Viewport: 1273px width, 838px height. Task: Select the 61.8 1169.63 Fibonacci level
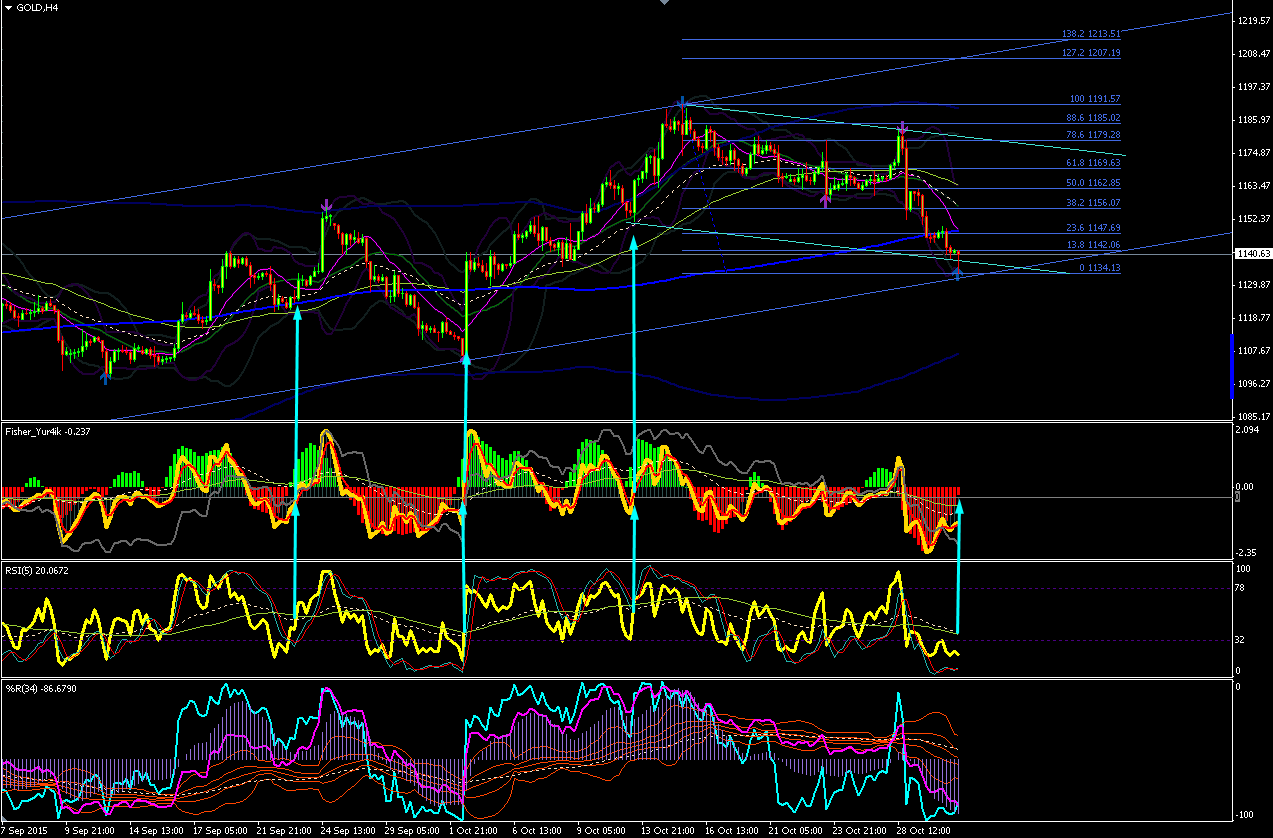1091,162
